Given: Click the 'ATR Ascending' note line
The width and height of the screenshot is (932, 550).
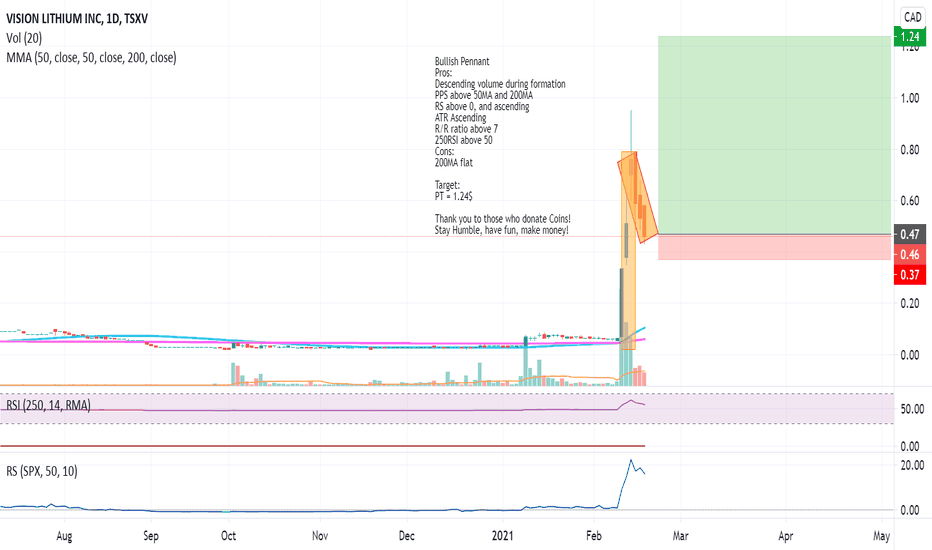Looking at the screenshot, I should [x=460, y=118].
